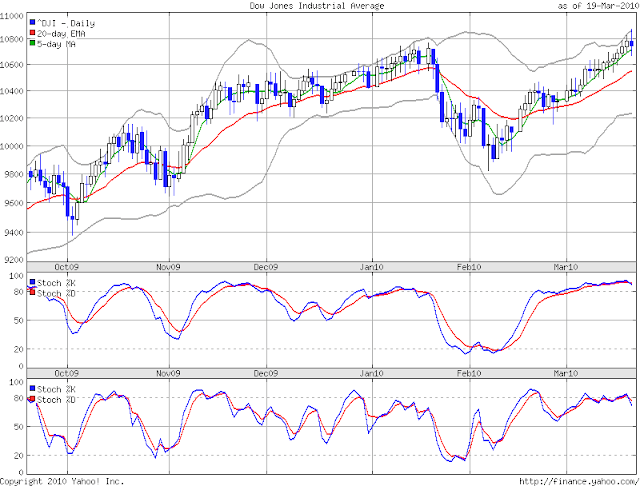Click Feb10 on the upper stochastic date axis
The width and height of the screenshot is (640, 486).
(x=469, y=373)
